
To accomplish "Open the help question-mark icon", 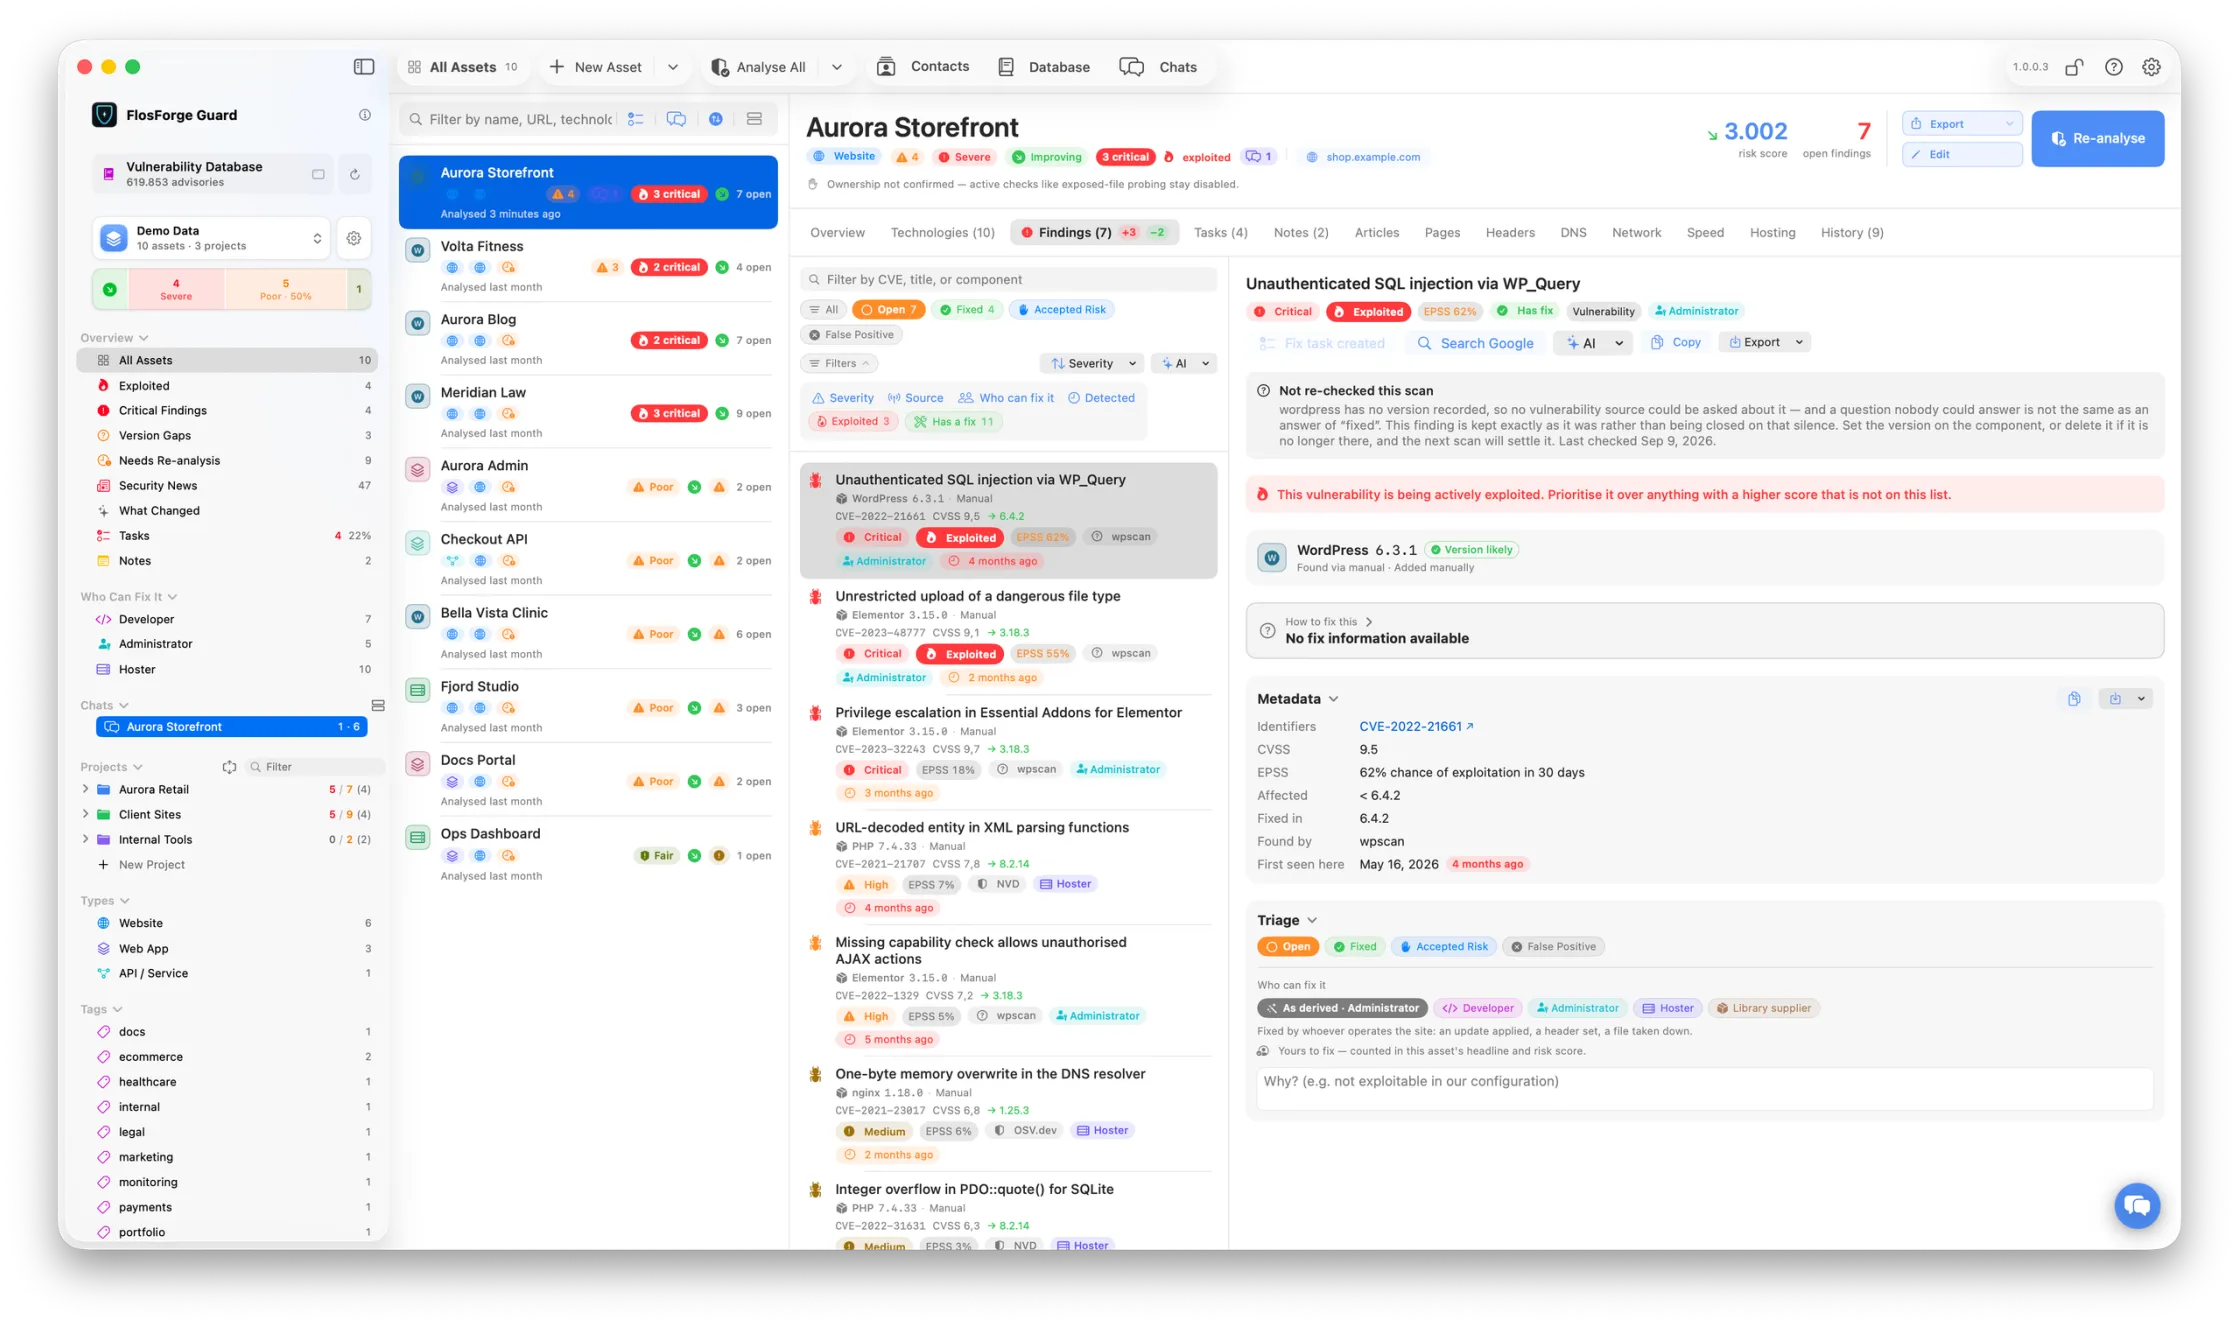I will pyautogui.click(x=2113, y=67).
